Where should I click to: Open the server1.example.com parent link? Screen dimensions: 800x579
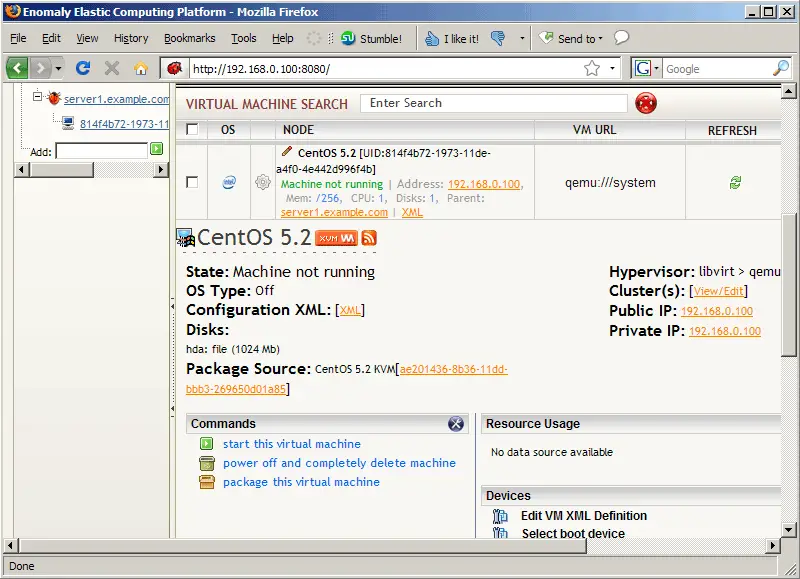pyautogui.click(x=334, y=212)
